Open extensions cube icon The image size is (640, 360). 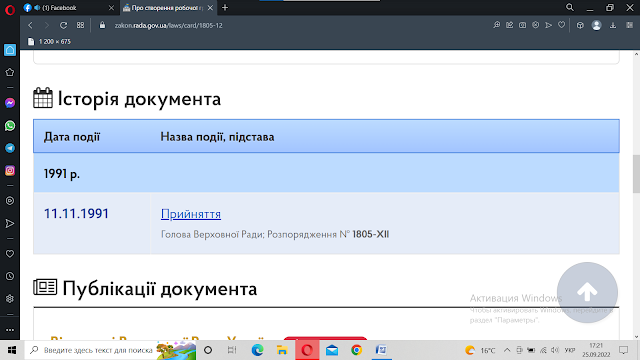[x=580, y=25]
